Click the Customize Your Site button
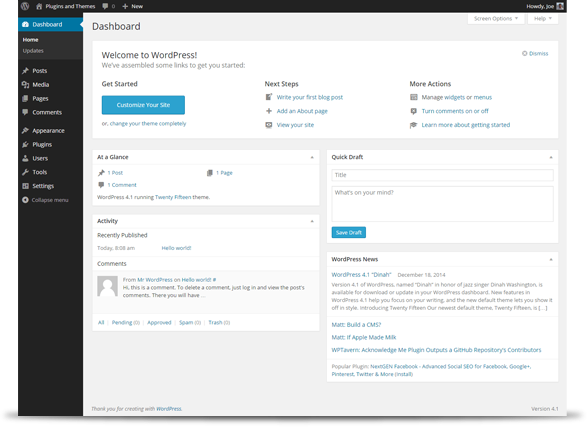Screen dimensions: 587x427 pos(143,105)
